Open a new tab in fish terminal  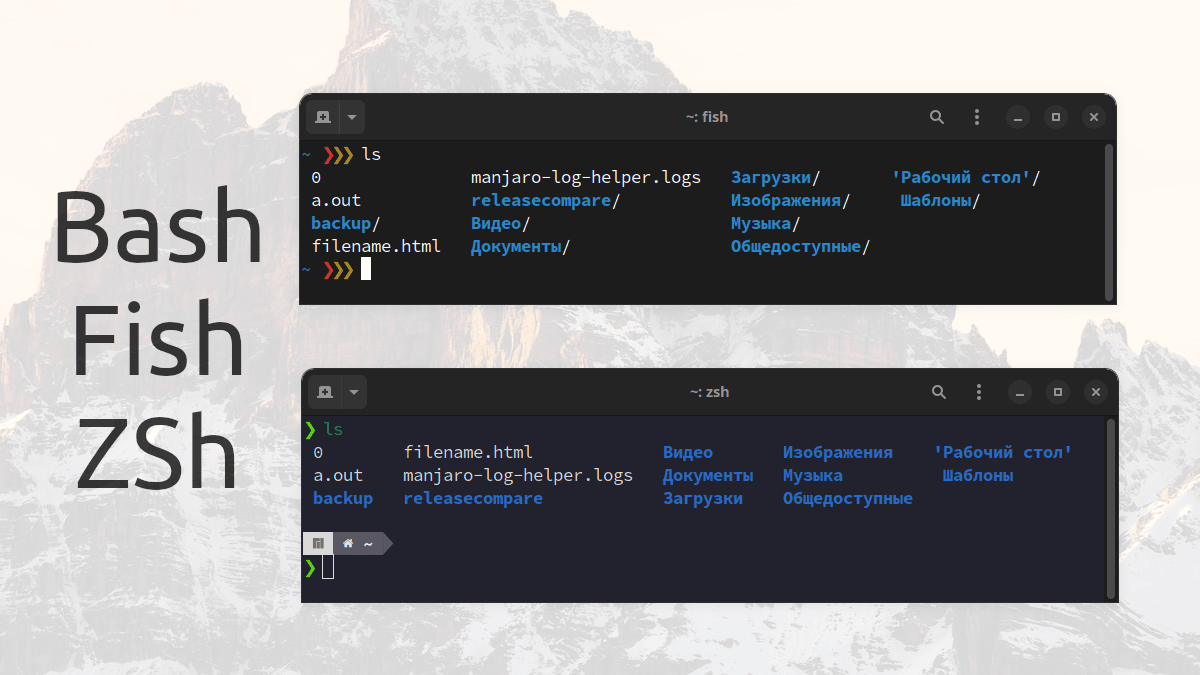[x=322, y=117]
